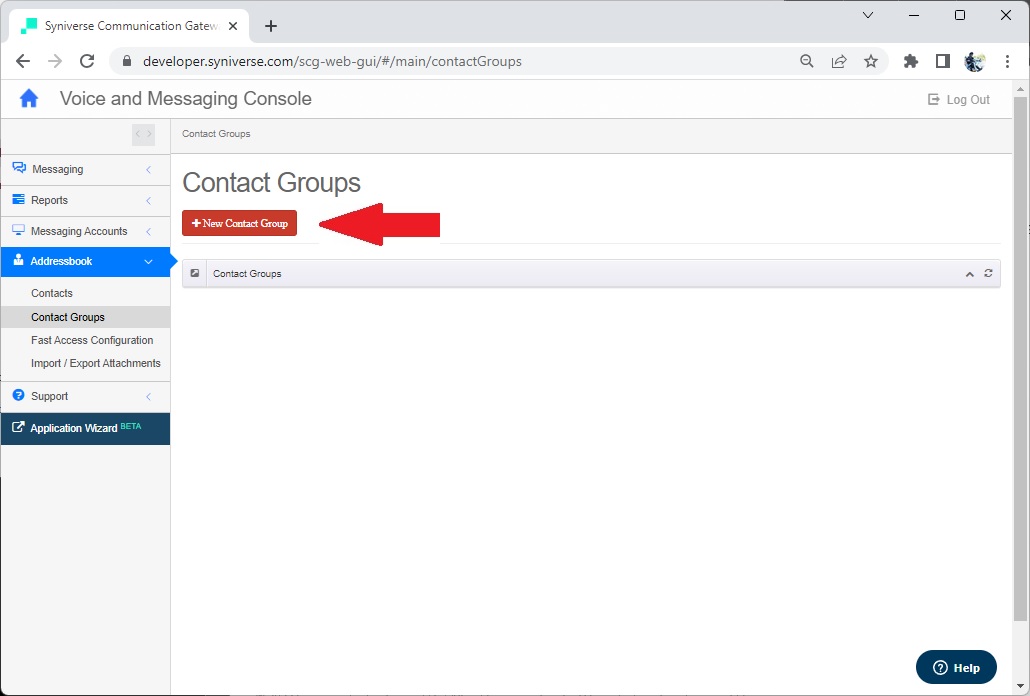
Task: Click the Support question mark icon
Action: [x=18, y=395]
